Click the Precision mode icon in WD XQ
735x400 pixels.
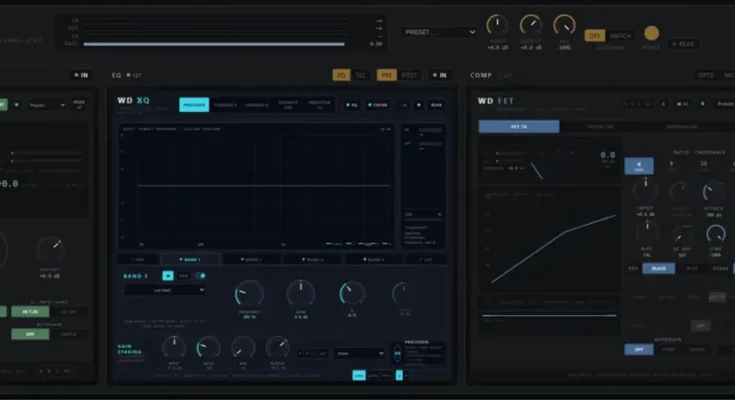[x=397, y=353]
